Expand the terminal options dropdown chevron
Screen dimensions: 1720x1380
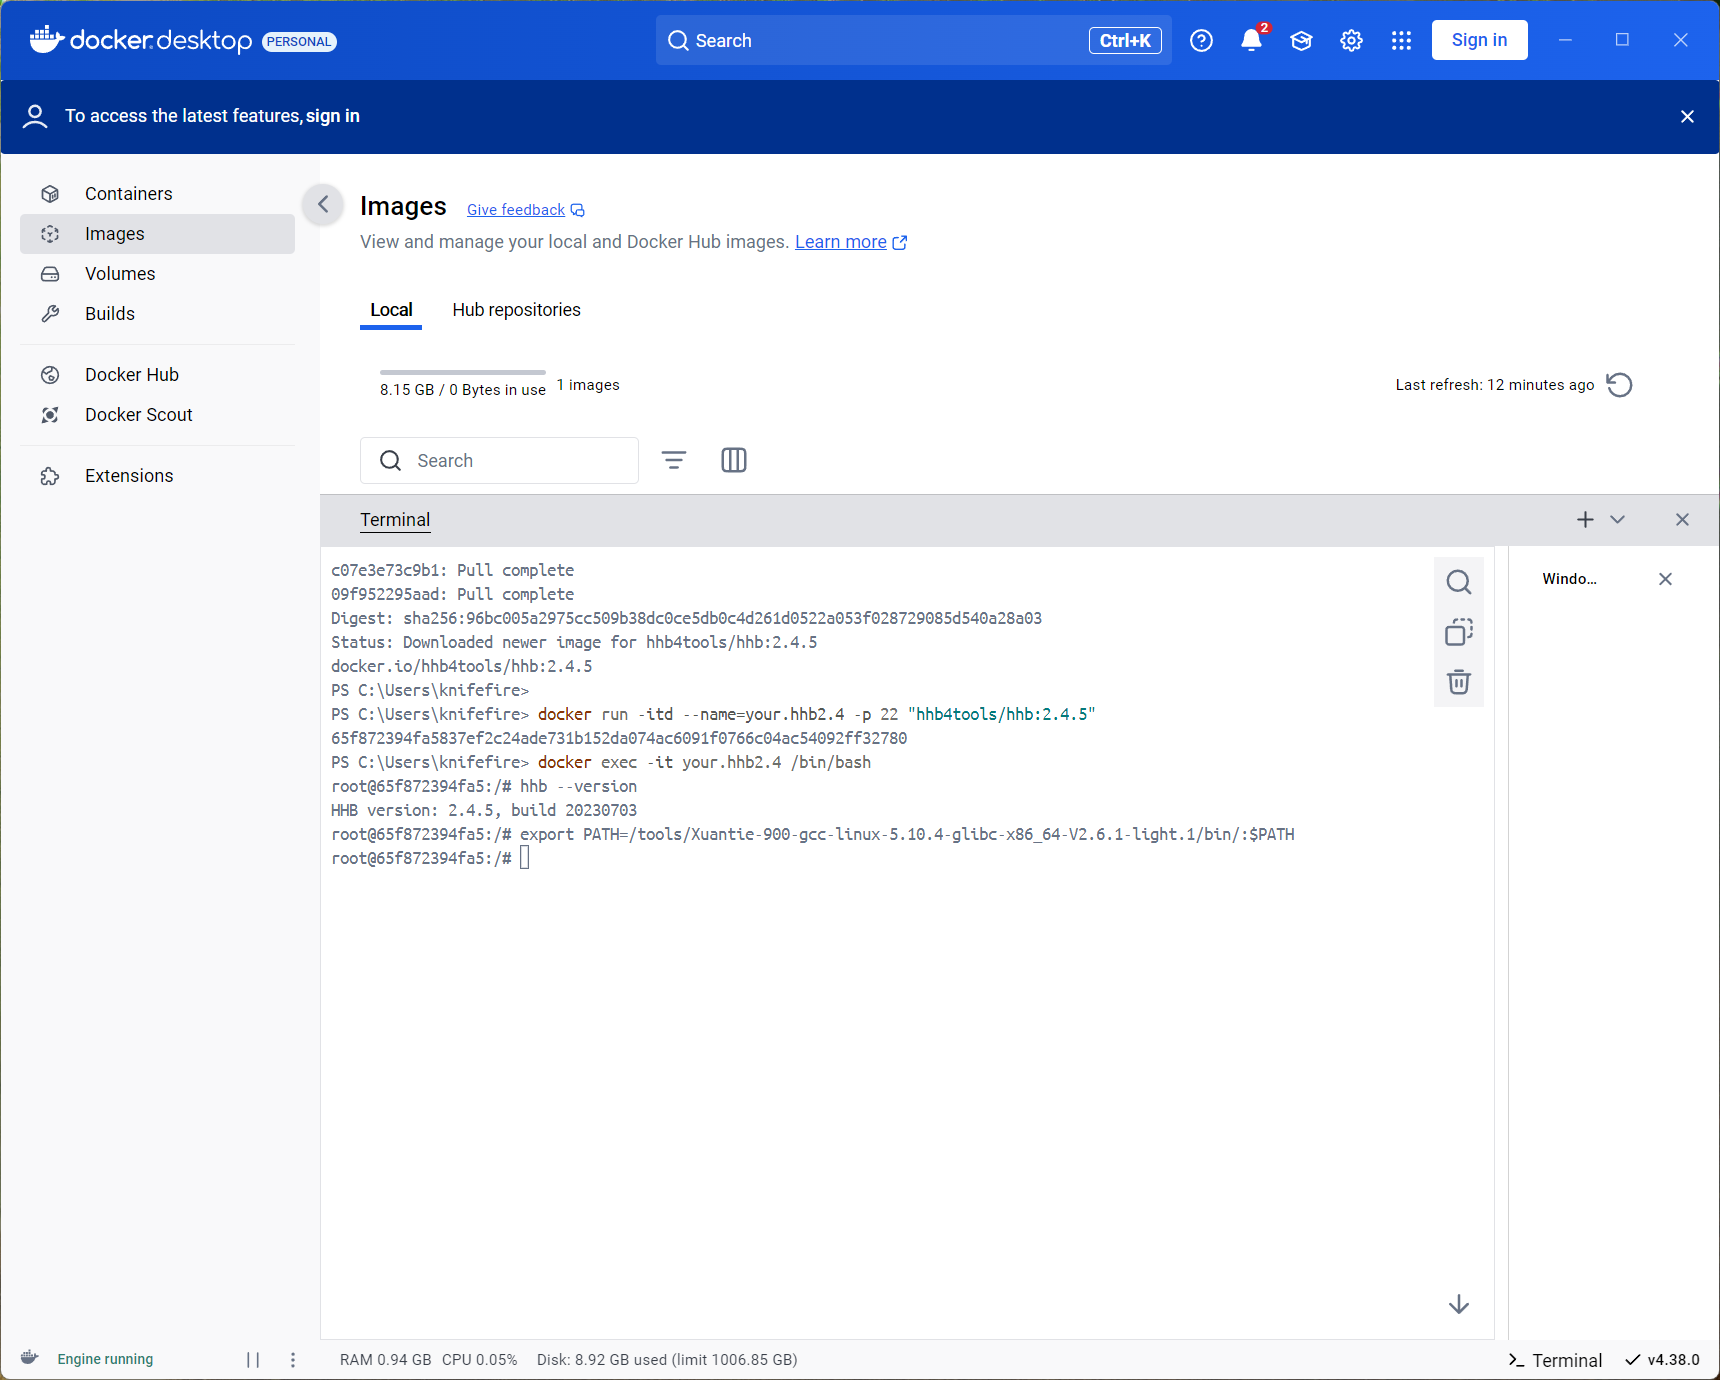click(1618, 520)
